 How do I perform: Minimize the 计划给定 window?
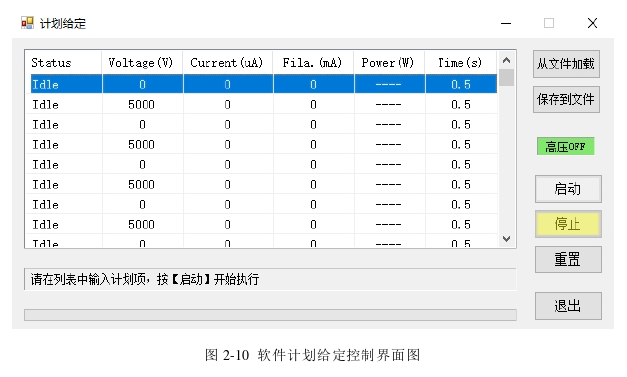pyautogui.click(x=506, y=23)
